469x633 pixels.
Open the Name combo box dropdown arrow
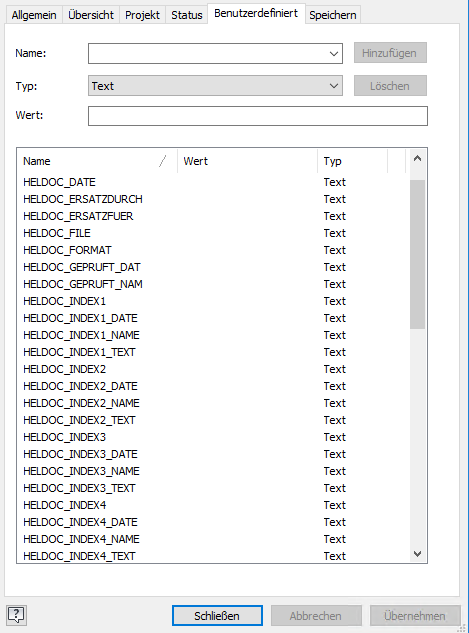pos(334,54)
